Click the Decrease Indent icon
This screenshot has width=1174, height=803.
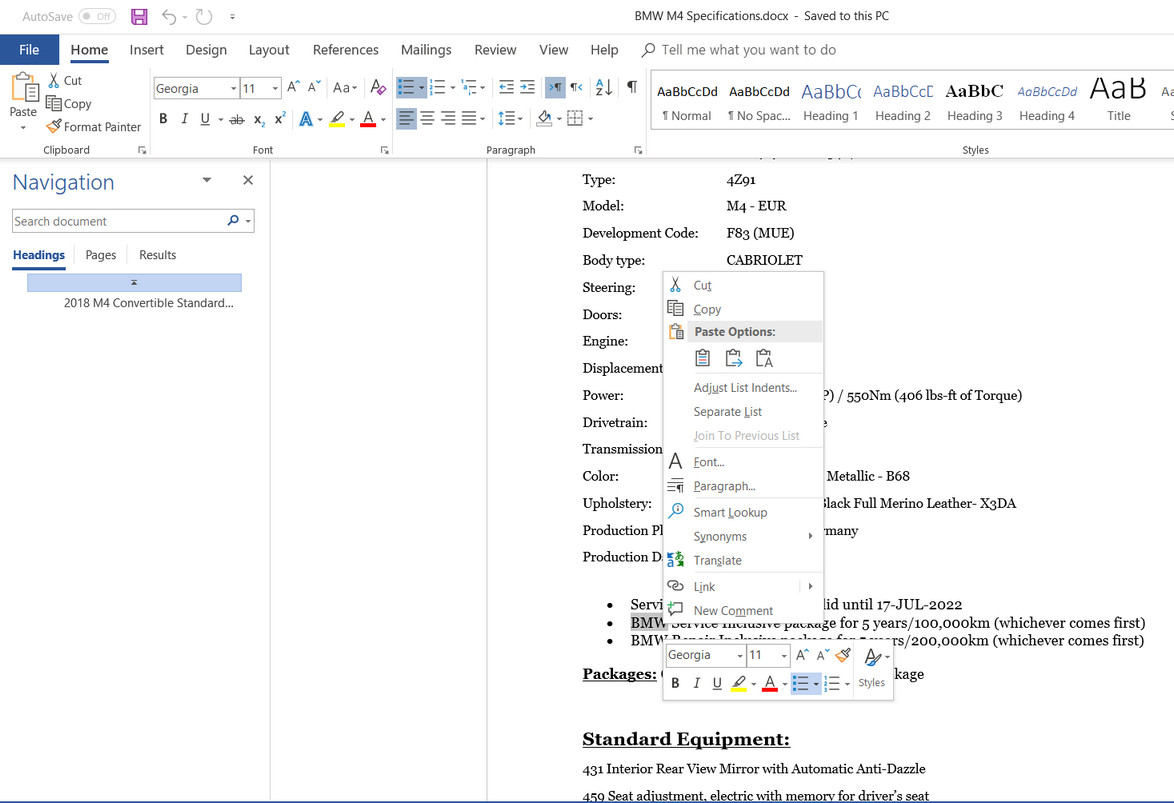coord(506,88)
